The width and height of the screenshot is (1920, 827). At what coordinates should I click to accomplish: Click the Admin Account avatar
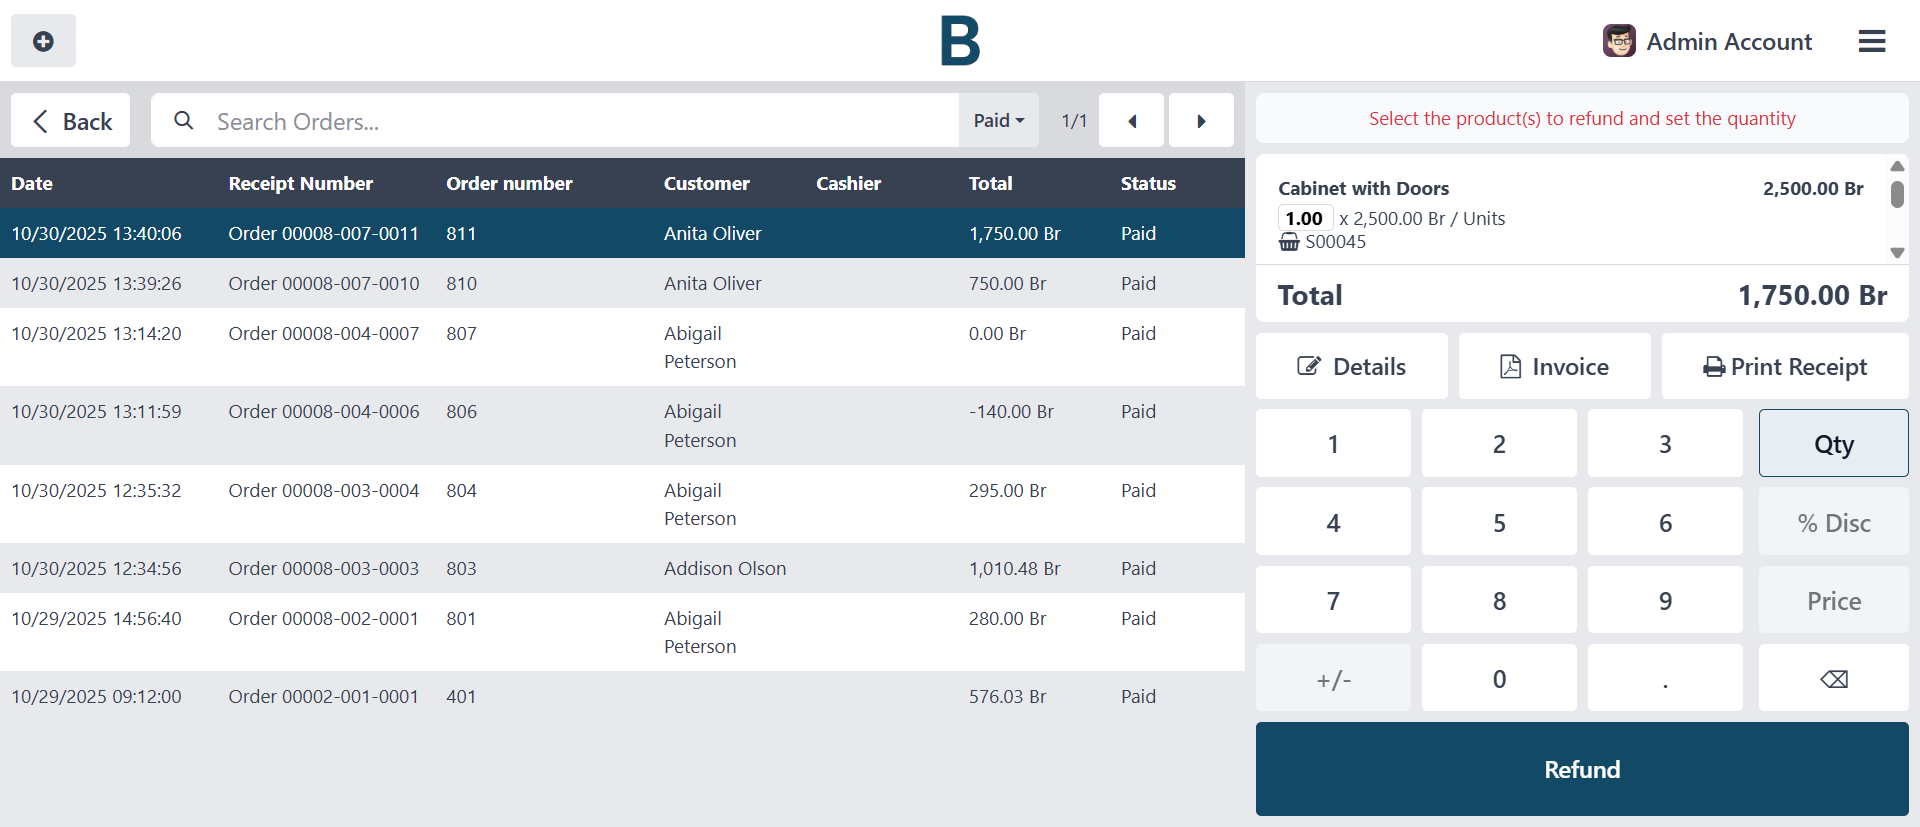coord(1619,41)
